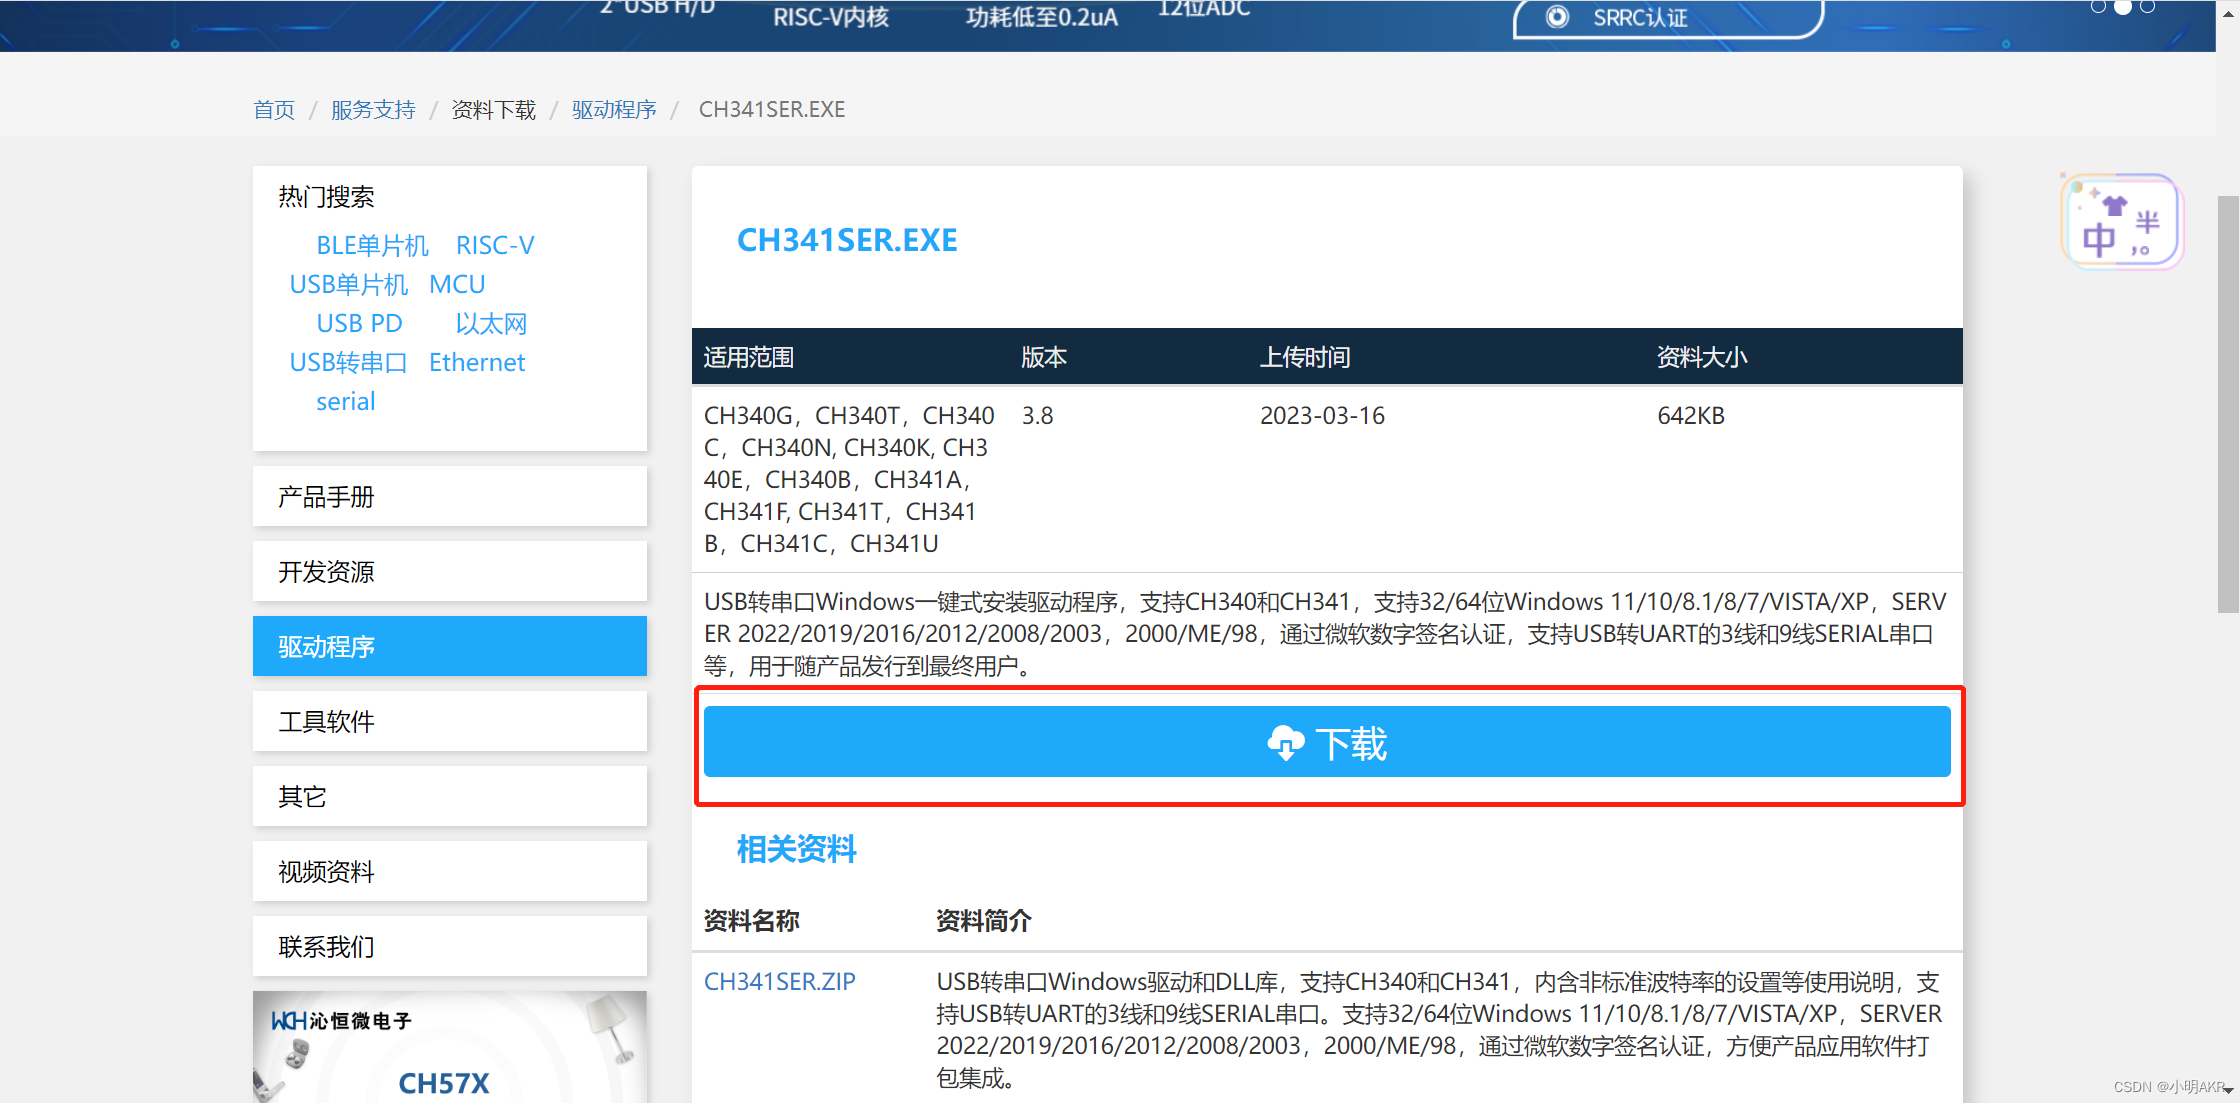This screenshot has height=1103, width=2240.
Task: Click the blue 下载 download button
Action: 1327,742
